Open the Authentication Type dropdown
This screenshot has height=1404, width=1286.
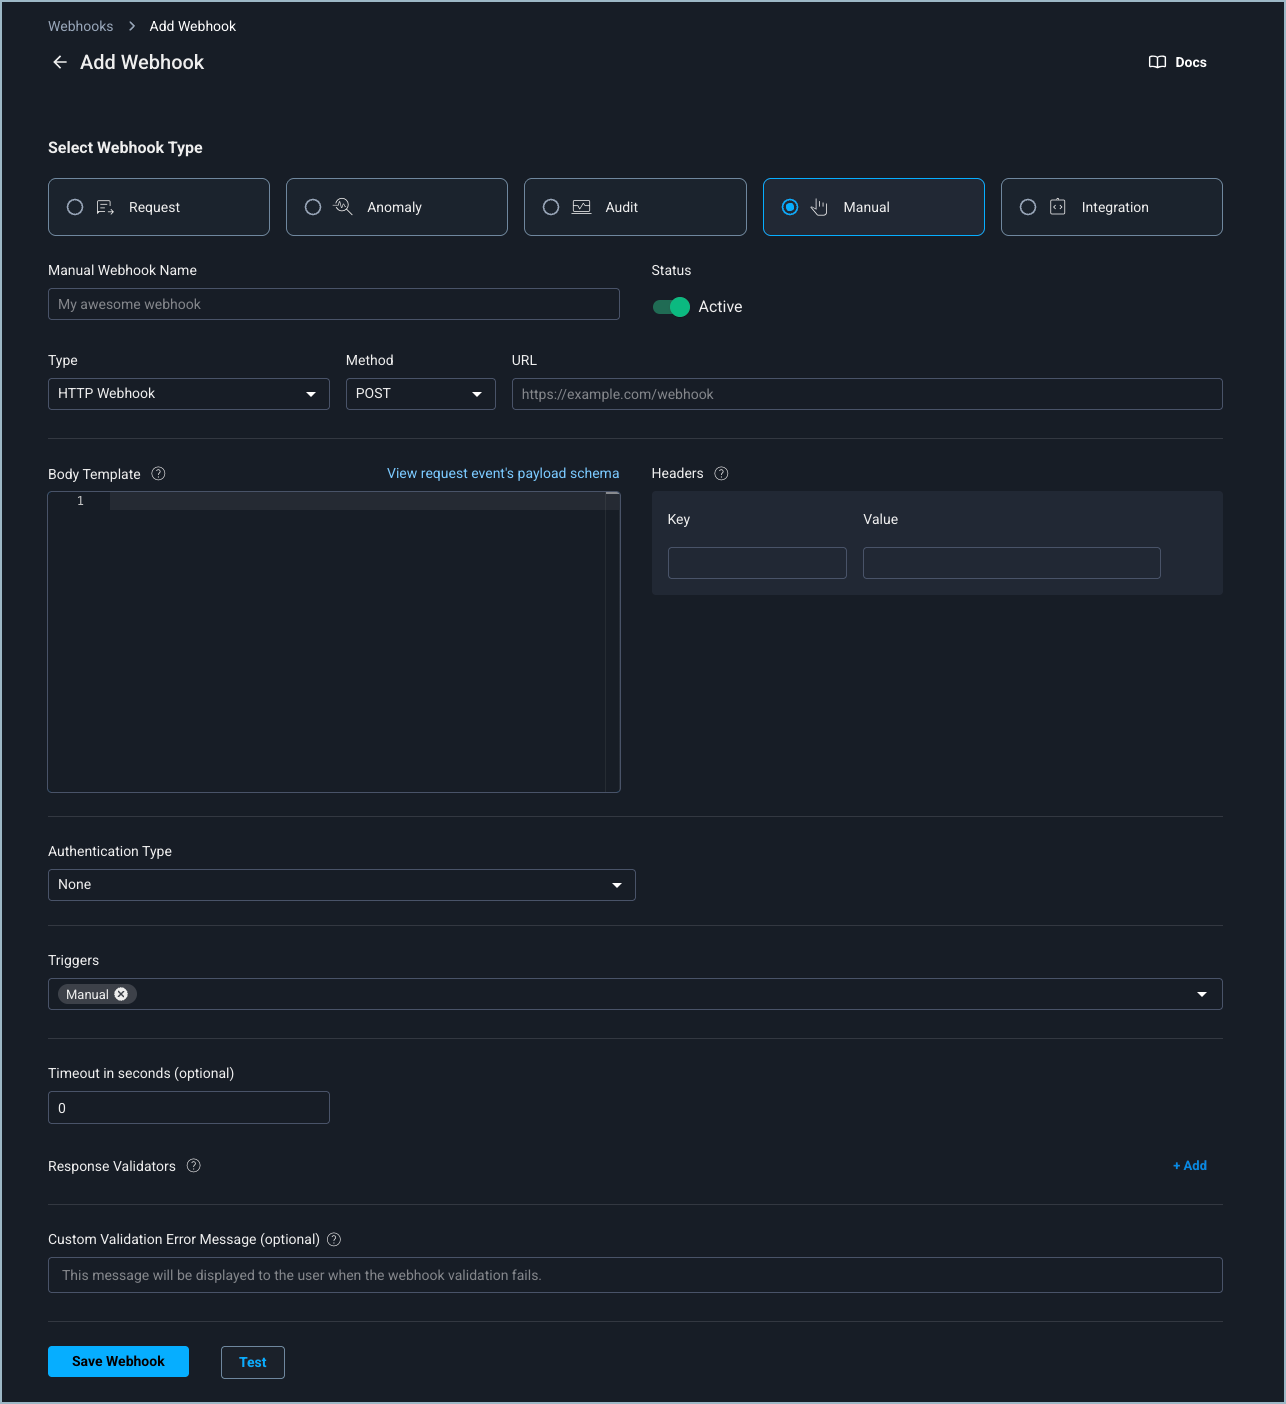341,885
